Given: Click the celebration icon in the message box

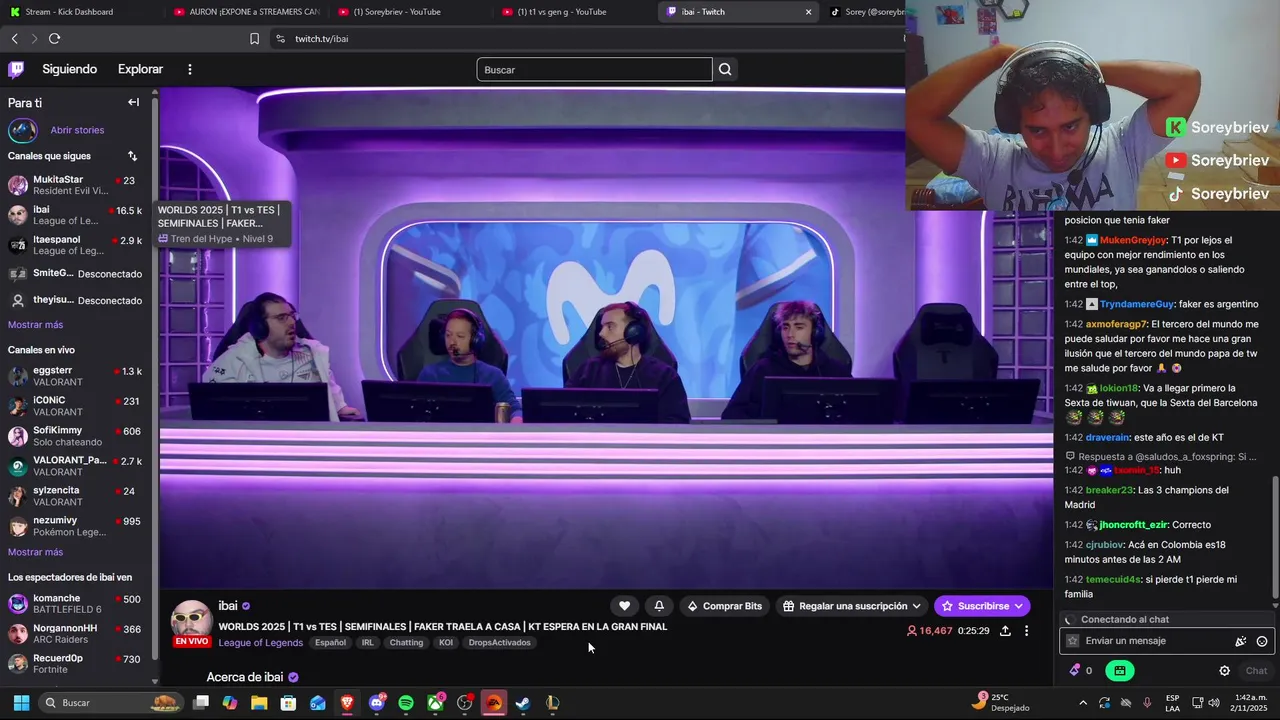Looking at the screenshot, I should (1241, 641).
